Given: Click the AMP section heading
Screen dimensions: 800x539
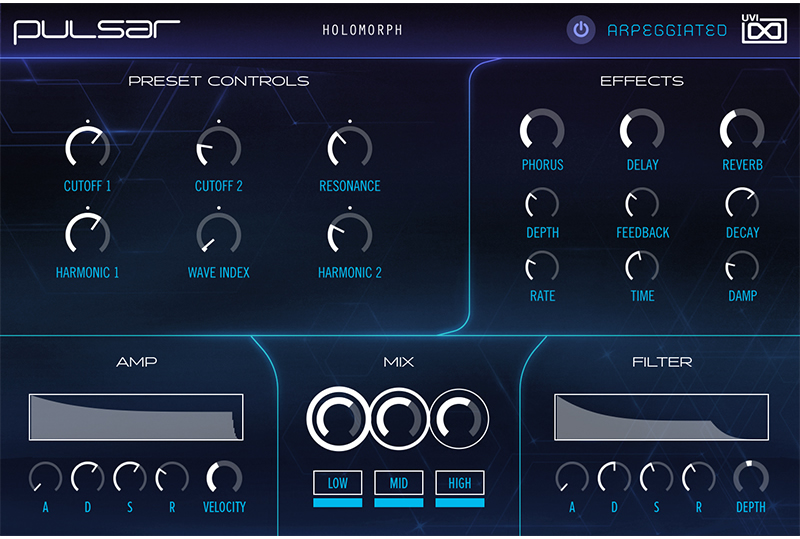Looking at the screenshot, I should tap(136, 362).
